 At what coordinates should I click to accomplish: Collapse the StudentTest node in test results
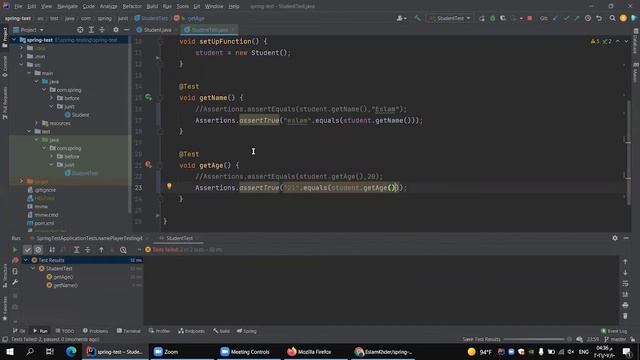pyautogui.click(x=33, y=269)
